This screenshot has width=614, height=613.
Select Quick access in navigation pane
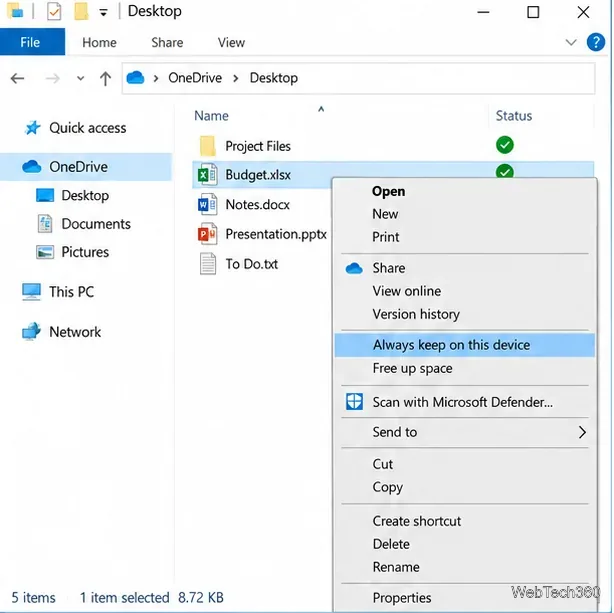pyautogui.click(x=88, y=128)
